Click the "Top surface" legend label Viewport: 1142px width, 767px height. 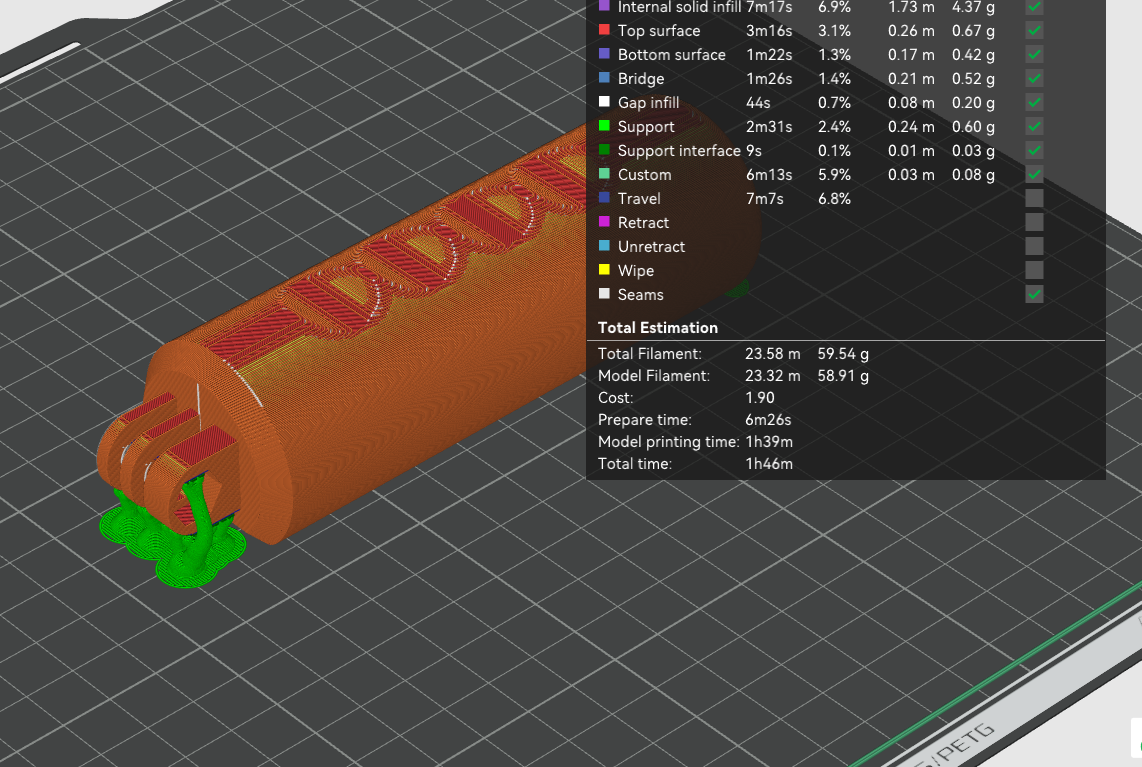pyautogui.click(x=658, y=31)
